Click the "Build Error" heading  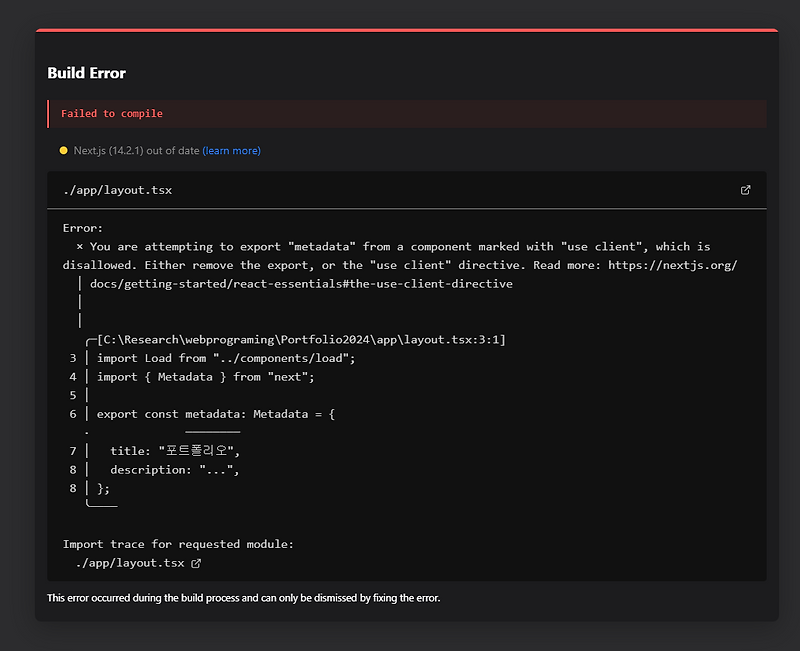pyautogui.click(x=86, y=73)
